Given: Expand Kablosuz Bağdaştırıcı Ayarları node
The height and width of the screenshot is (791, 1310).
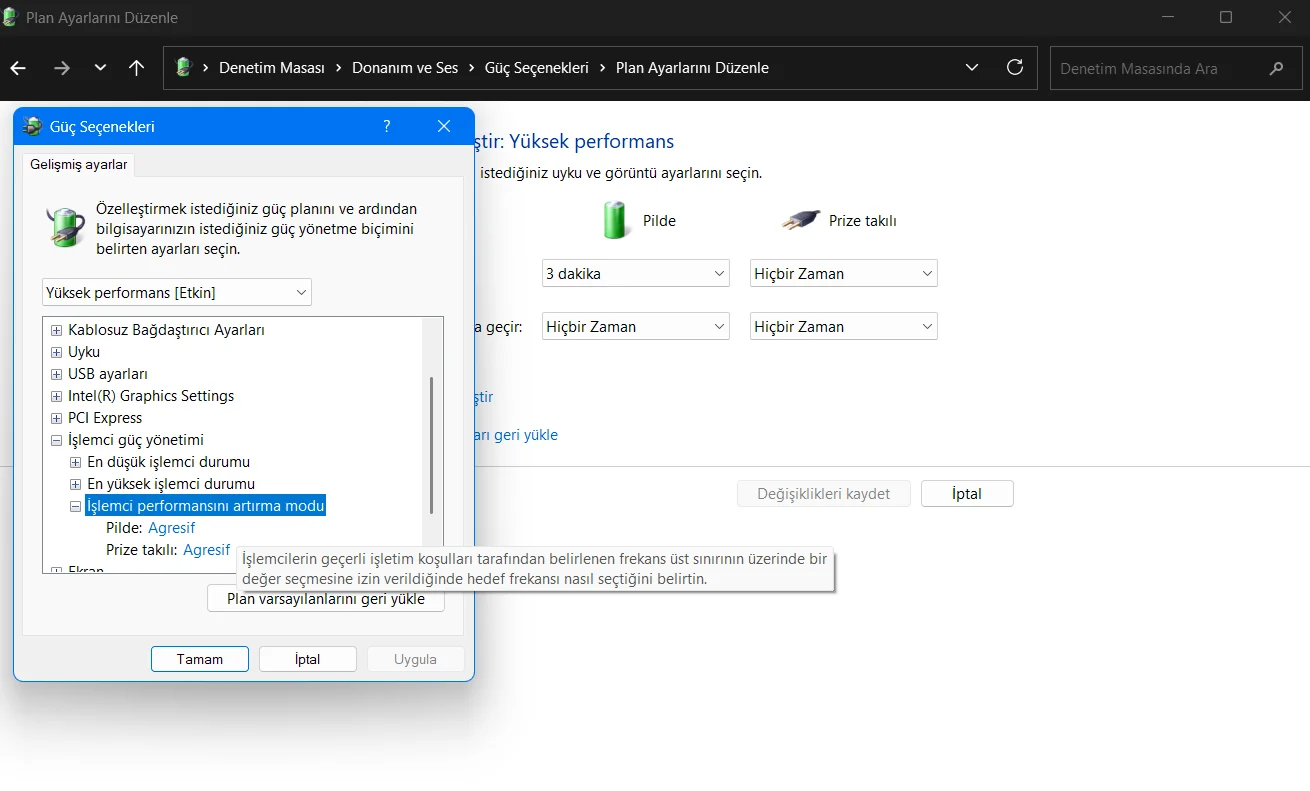Looking at the screenshot, I should (56, 330).
